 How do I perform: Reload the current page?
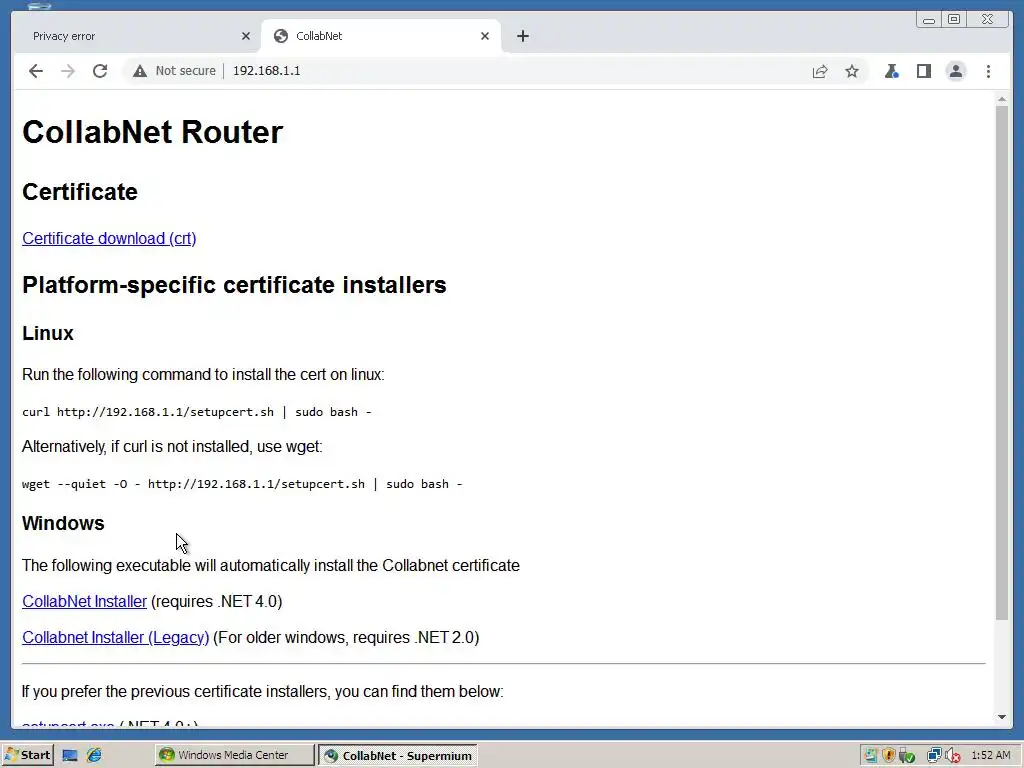[x=100, y=71]
